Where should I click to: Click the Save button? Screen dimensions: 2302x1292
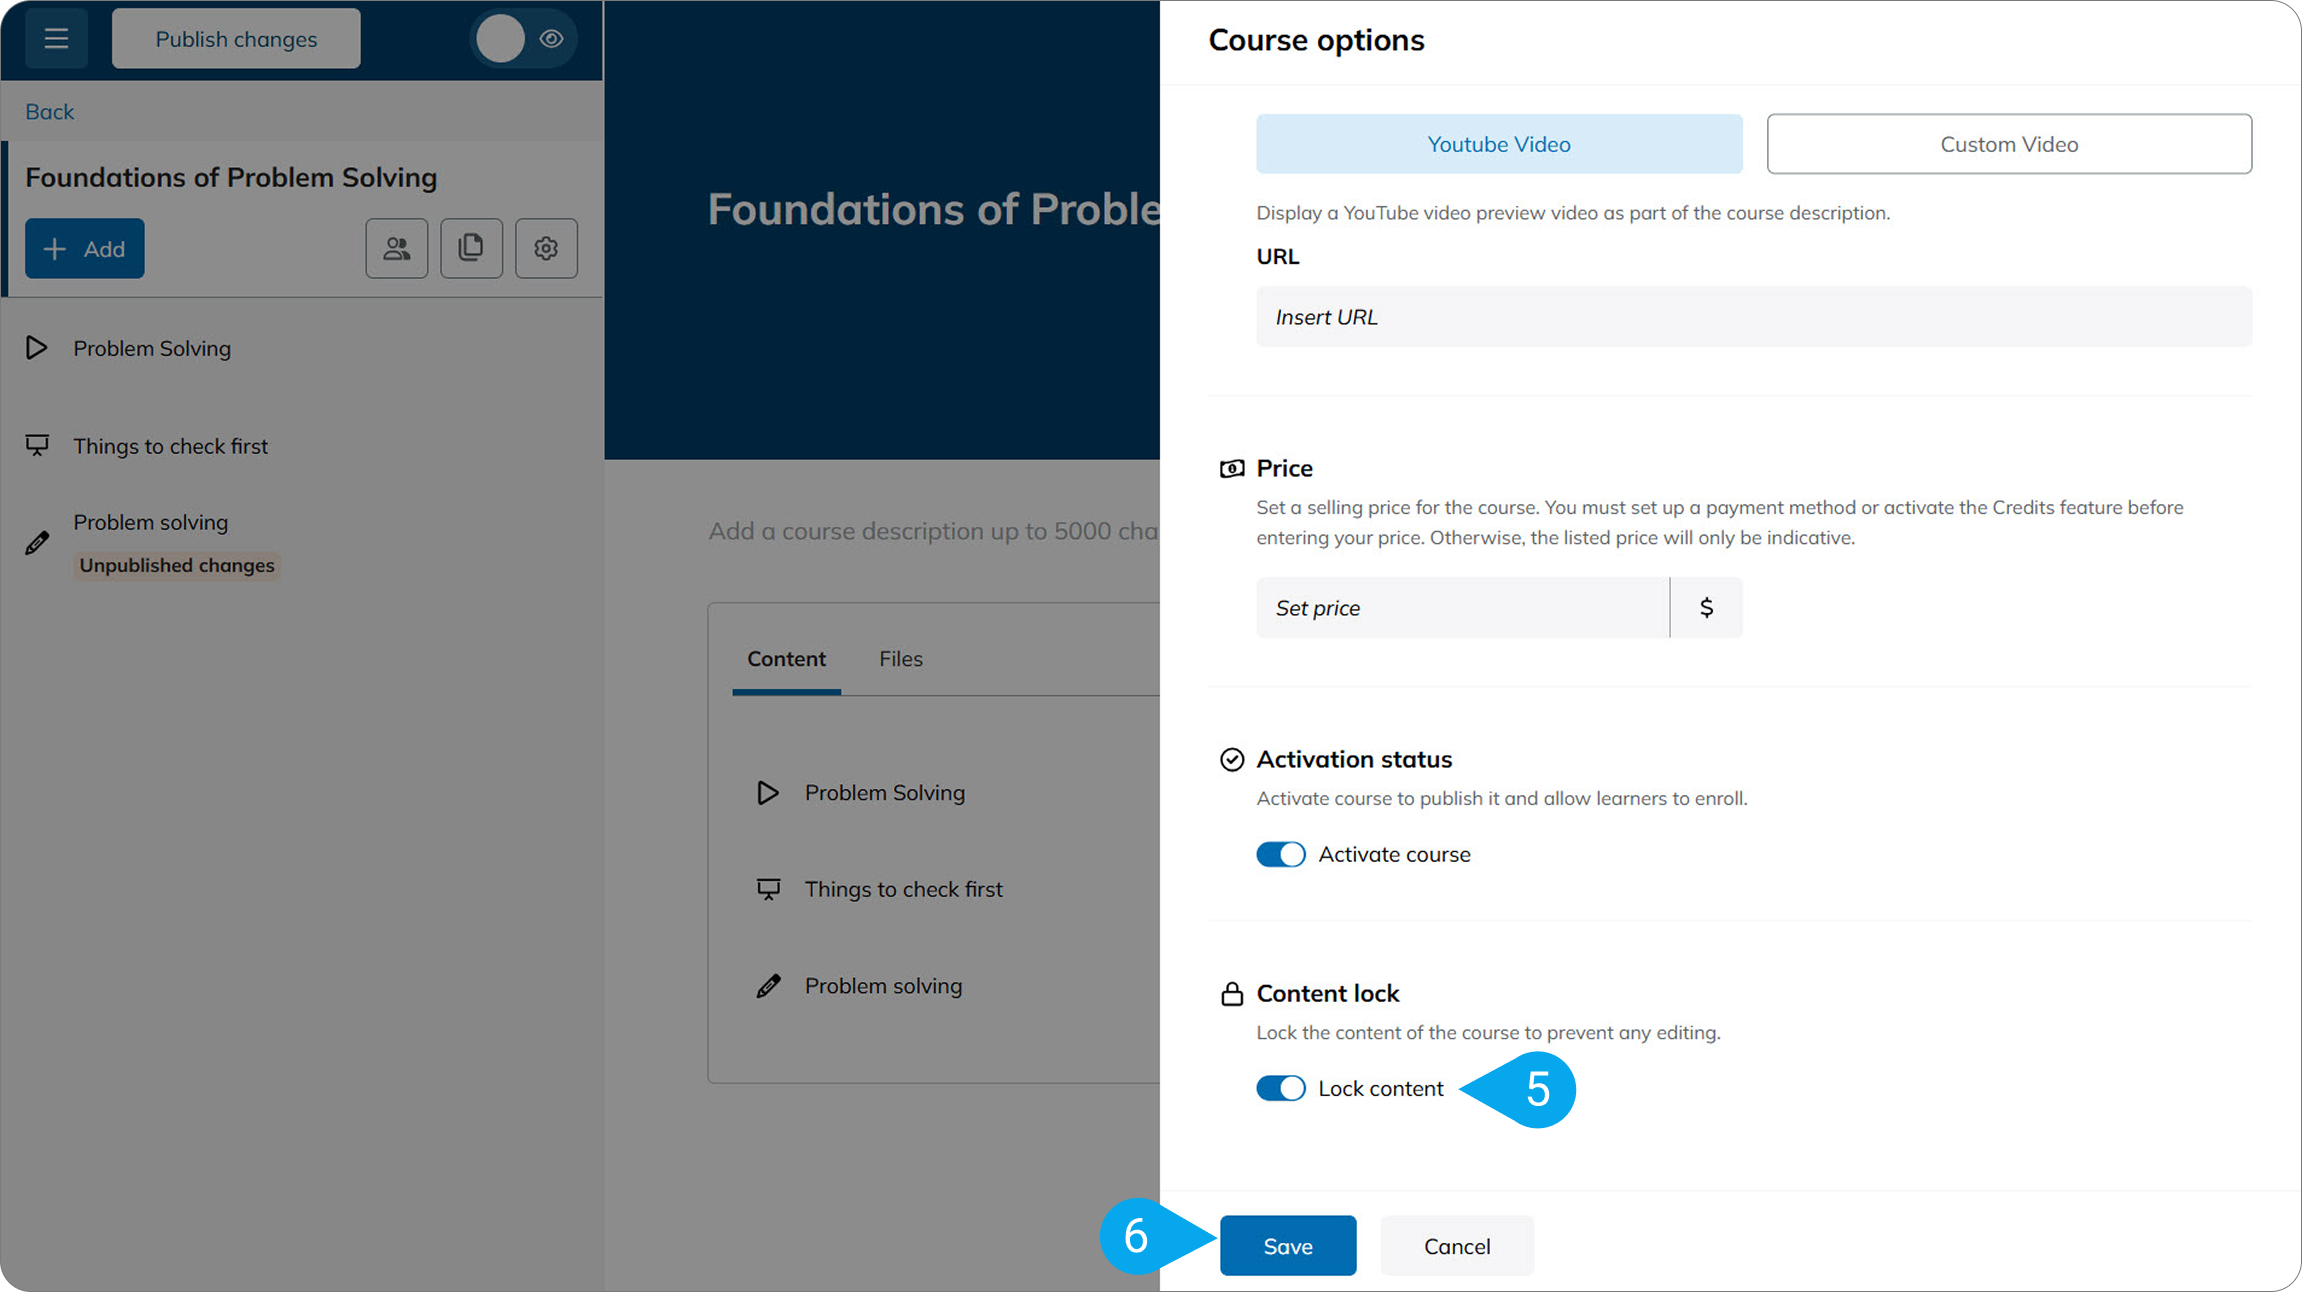click(1288, 1246)
